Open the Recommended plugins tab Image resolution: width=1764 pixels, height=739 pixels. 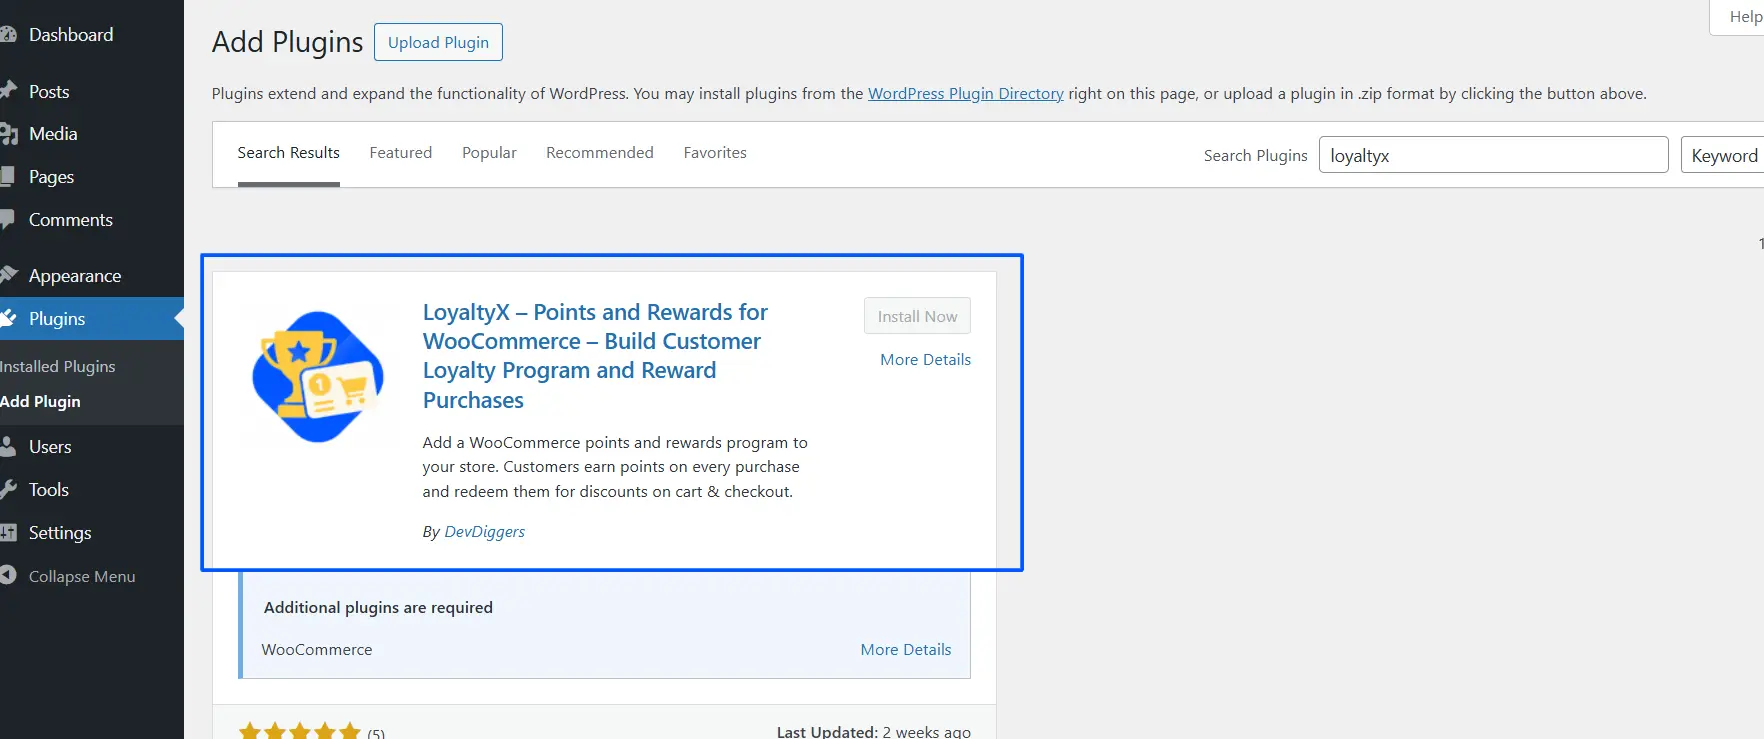599,153
